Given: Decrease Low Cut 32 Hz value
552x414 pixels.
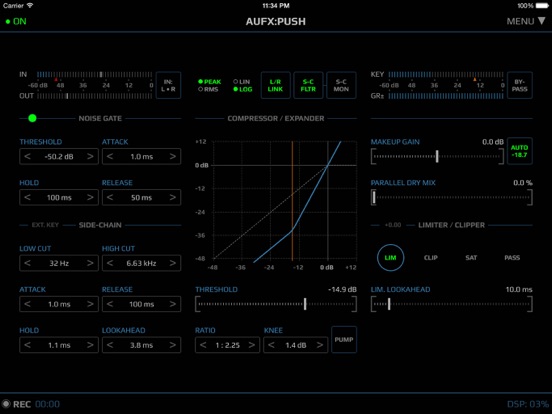Looking at the screenshot, I should coord(27,263).
